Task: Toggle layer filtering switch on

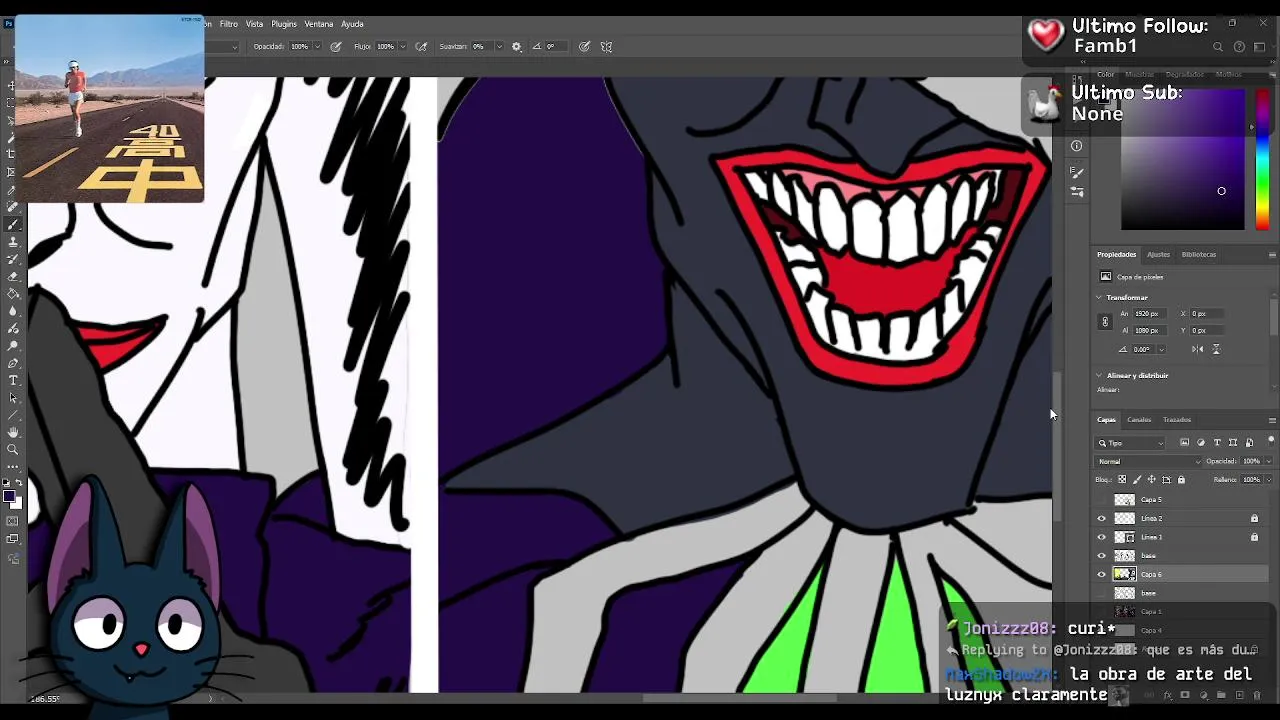Action: [1271, 441]
